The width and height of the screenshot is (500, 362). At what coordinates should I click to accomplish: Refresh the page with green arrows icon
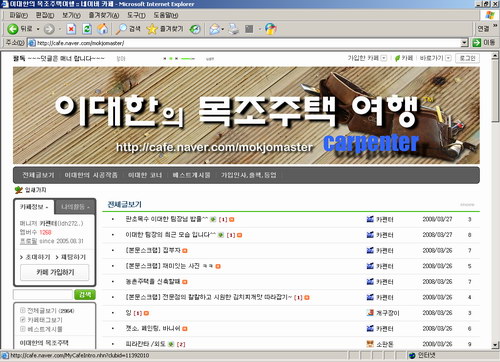tap(87, 29)
